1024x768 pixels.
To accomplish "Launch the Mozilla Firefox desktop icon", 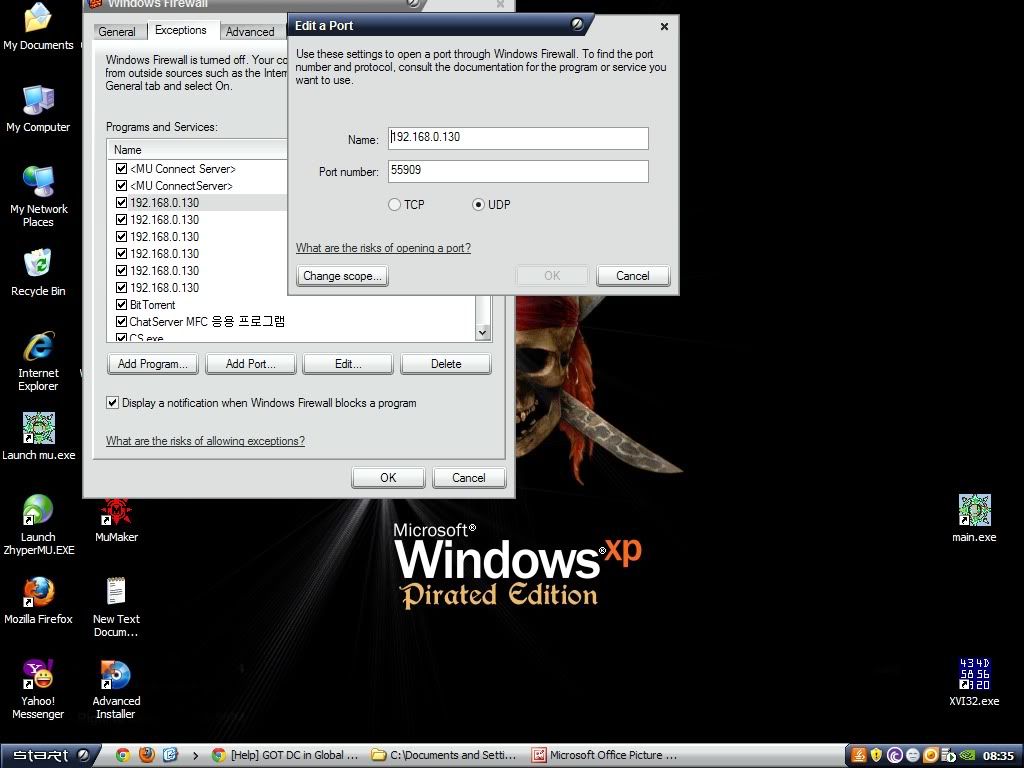I will tap(38, 594).
